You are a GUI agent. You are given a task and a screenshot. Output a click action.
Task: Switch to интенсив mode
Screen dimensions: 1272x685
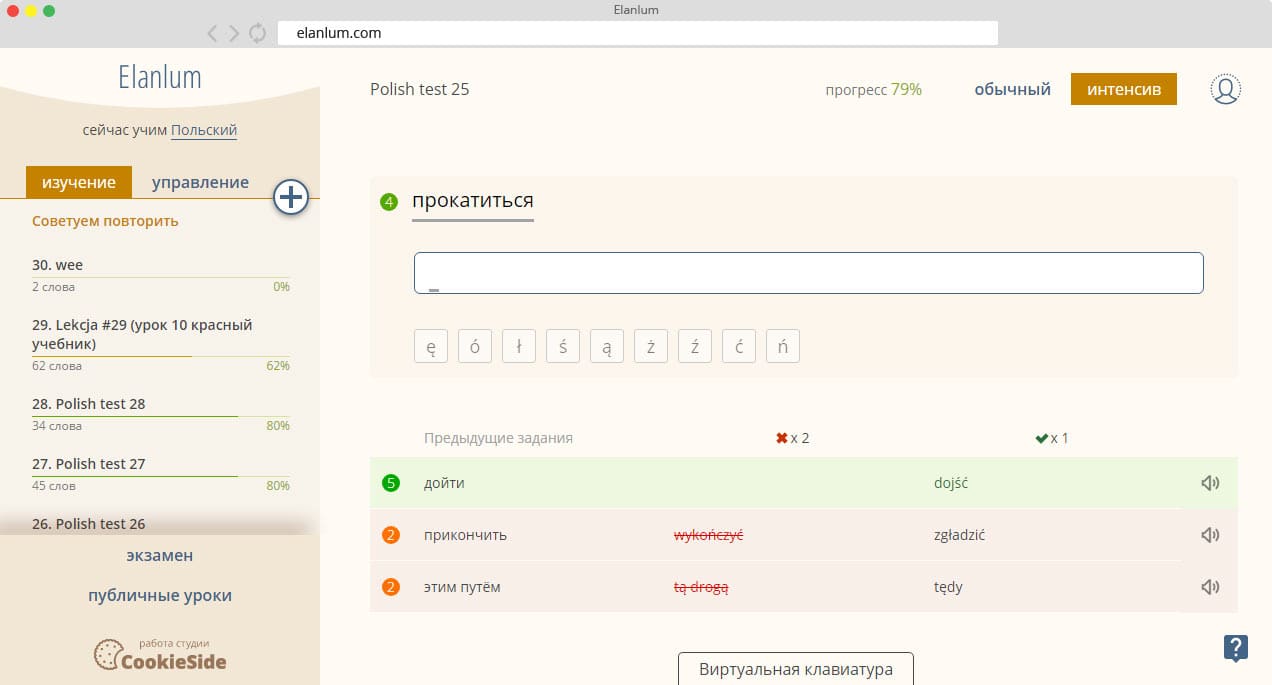click(1124, 89)
